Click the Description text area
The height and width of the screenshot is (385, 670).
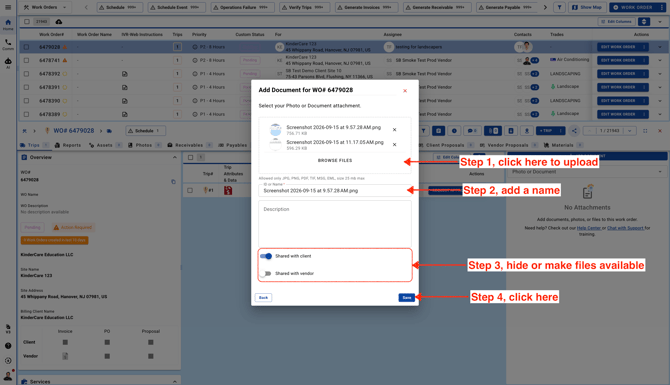335,224
